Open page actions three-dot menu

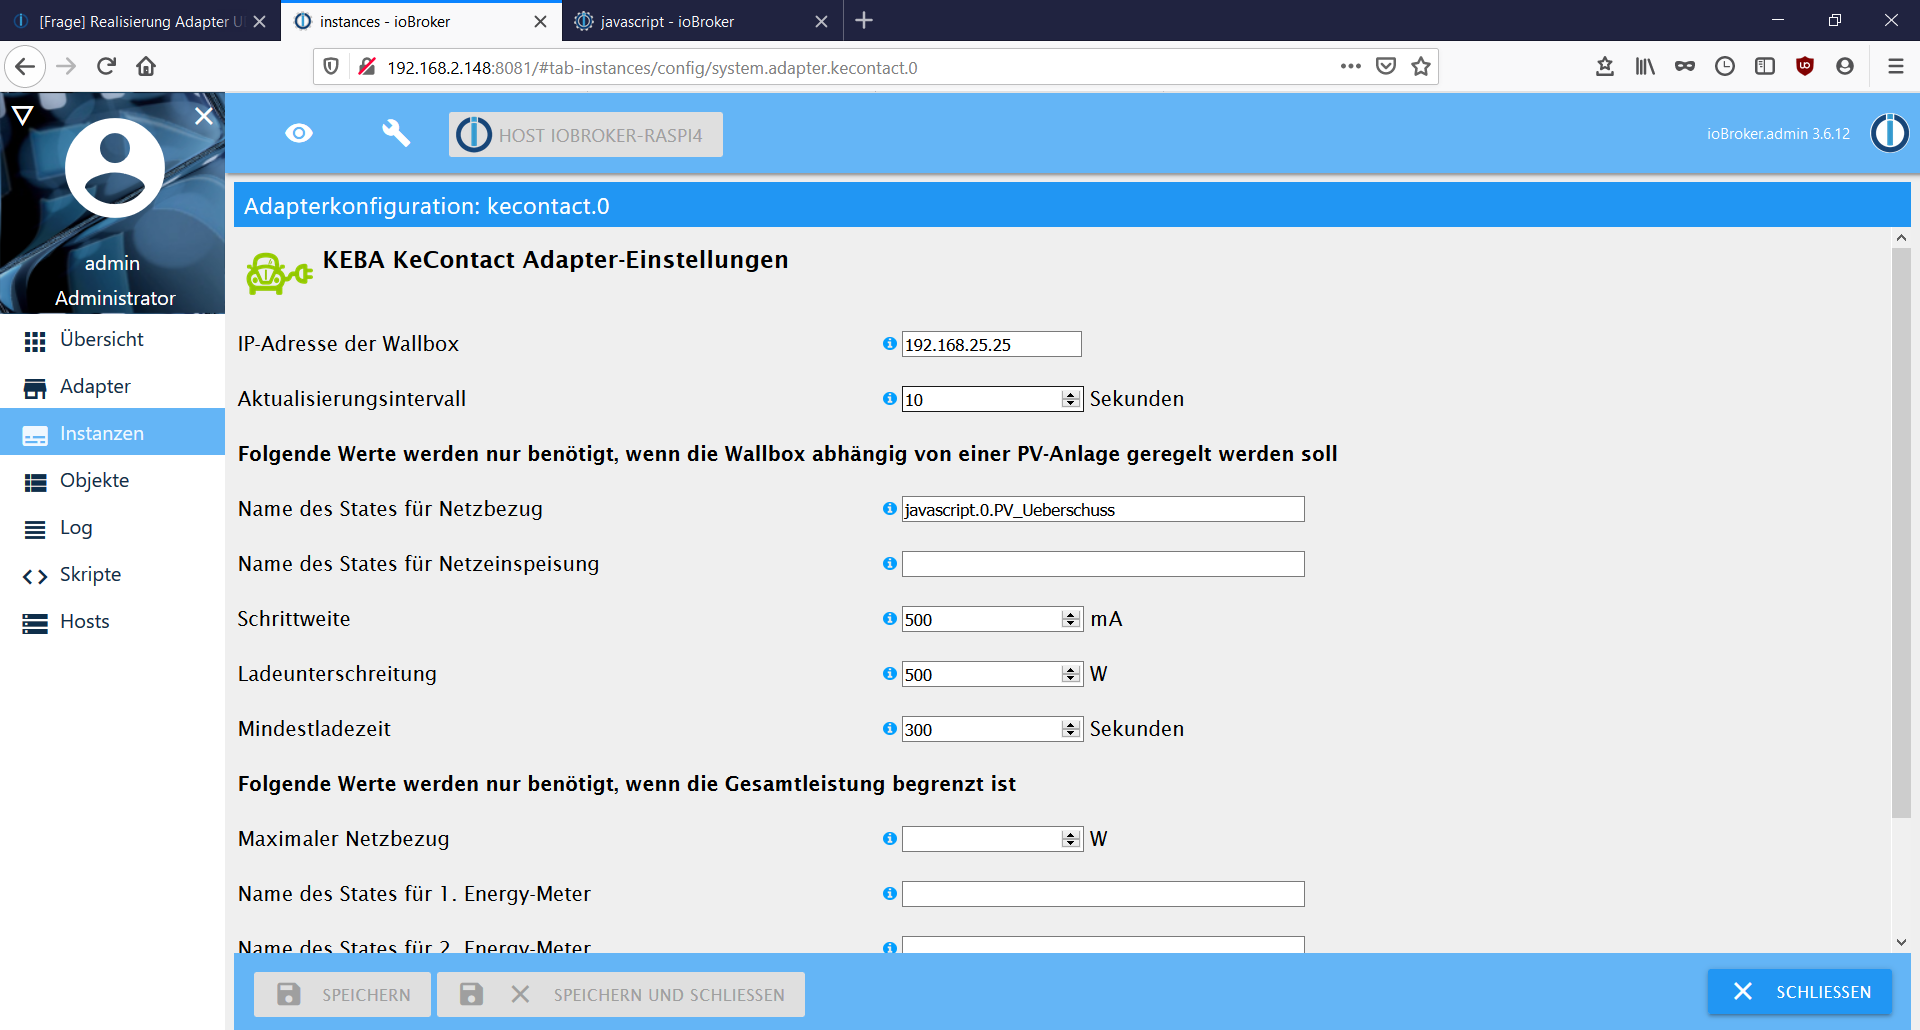pos(1350,66)
